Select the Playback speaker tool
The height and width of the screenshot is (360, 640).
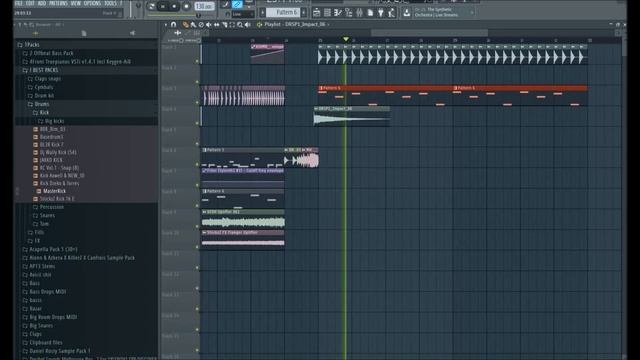coord(247,25)
